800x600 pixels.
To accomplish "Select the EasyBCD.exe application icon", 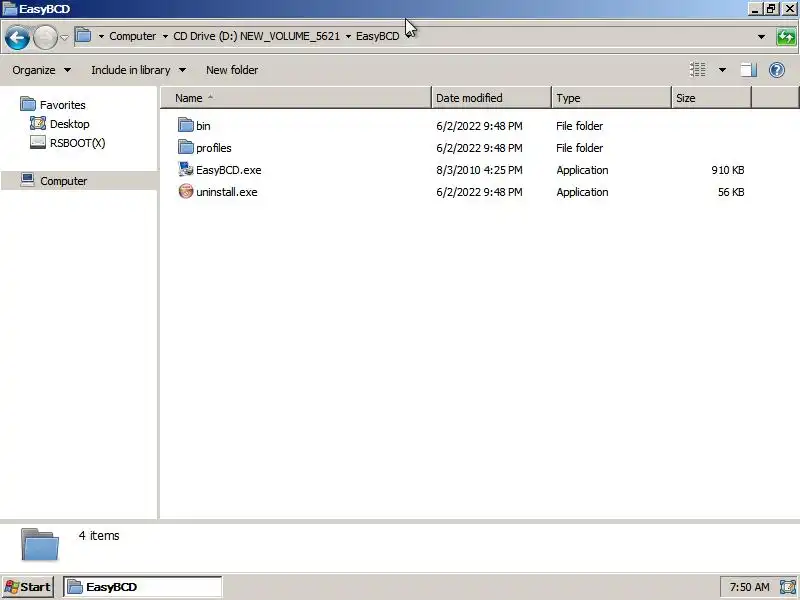I will [186, 169].
